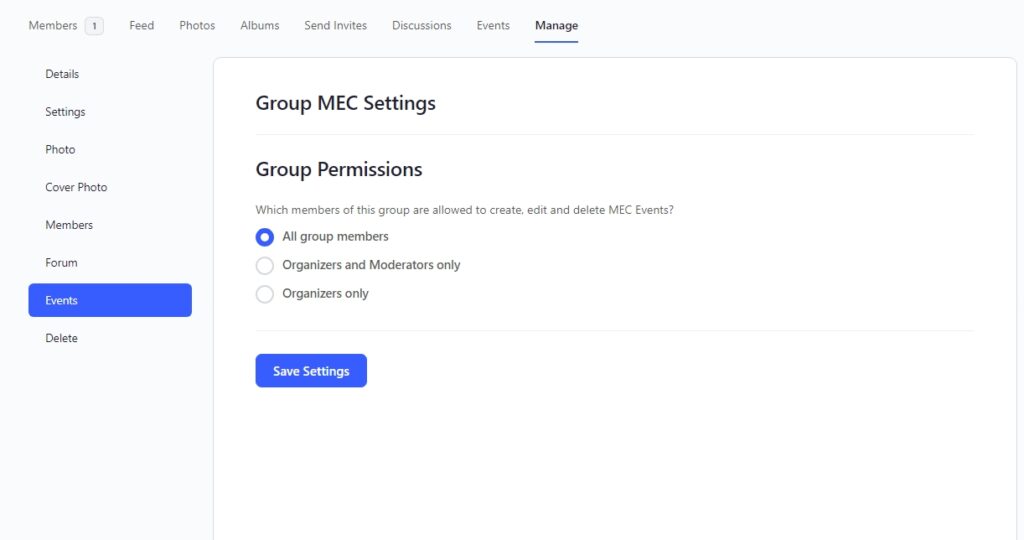This screenshot has width=1024, height=540.
Task: Click the Manage tab
Action: 556,26
